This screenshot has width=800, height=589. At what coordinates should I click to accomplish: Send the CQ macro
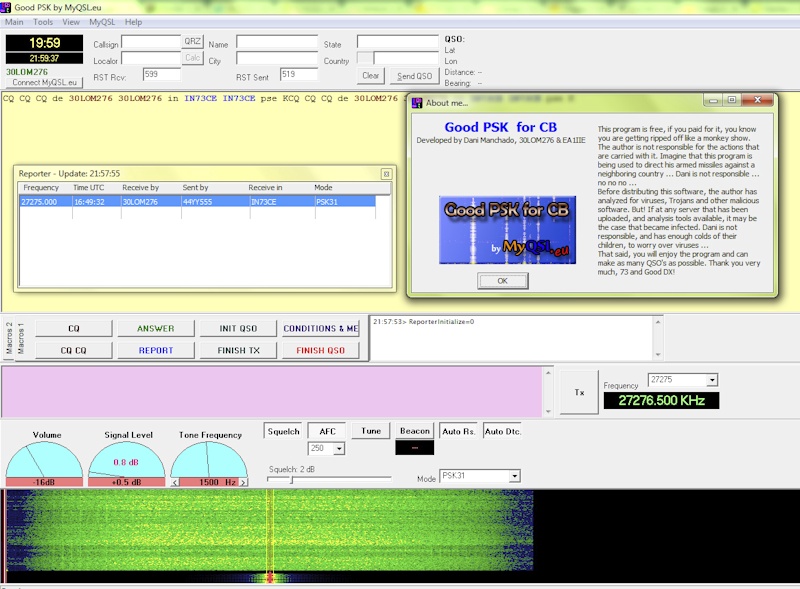click(x=73, y=328)
